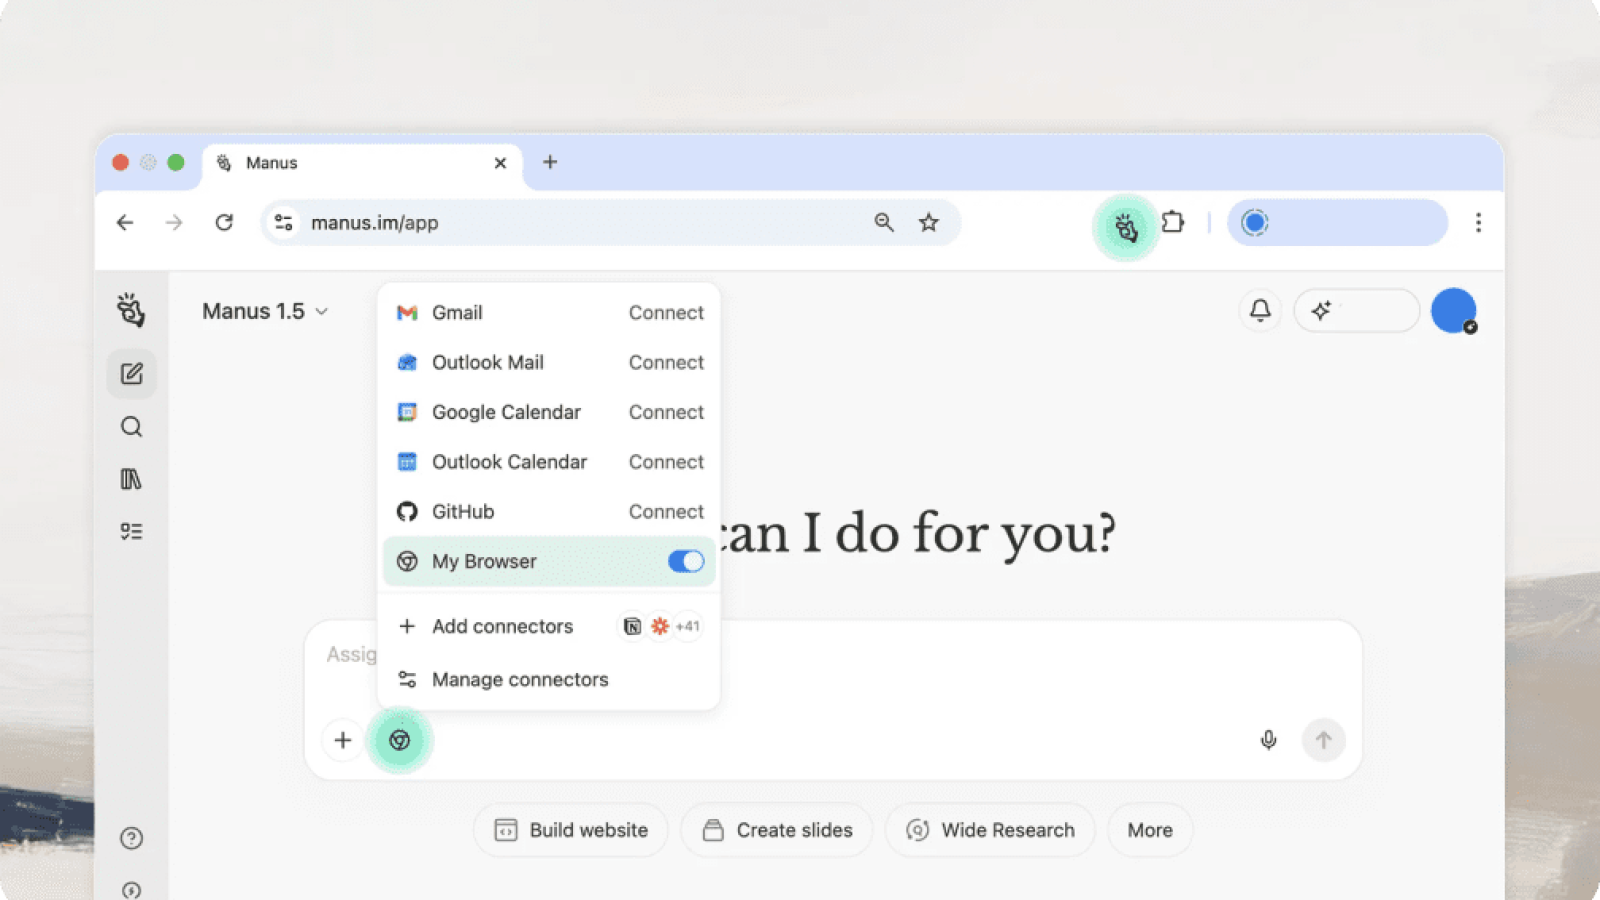The height and width of the screenshot is (900, 1600).
Task: Click the microphone voice input icon
Action: (x=1268, y=740)
